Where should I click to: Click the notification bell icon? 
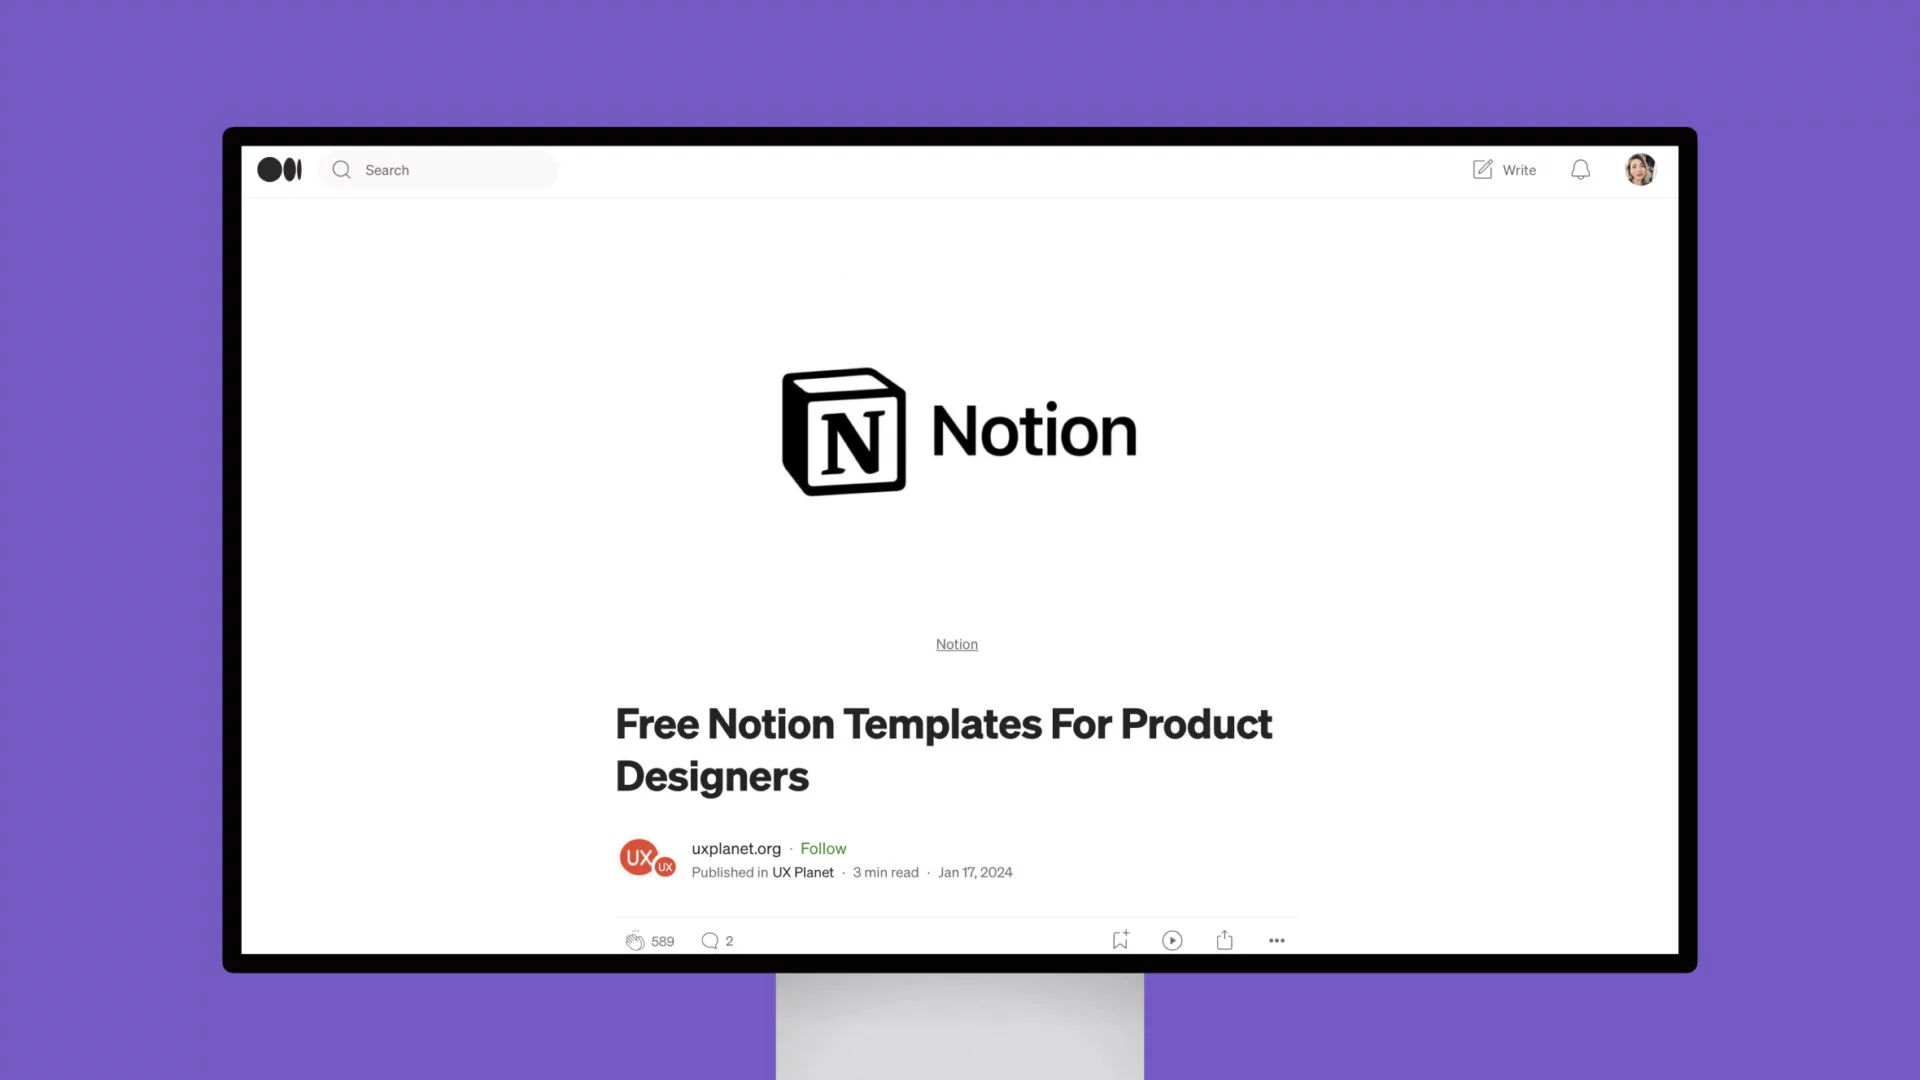pyautogui.click(x=1581, y=169)
